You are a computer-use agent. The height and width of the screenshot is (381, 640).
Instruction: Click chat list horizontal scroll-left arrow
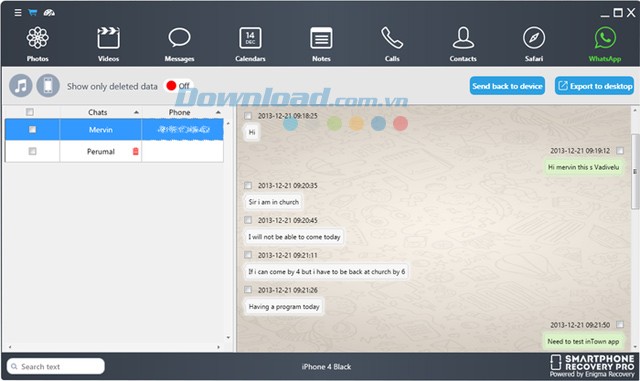coord(10,348)
